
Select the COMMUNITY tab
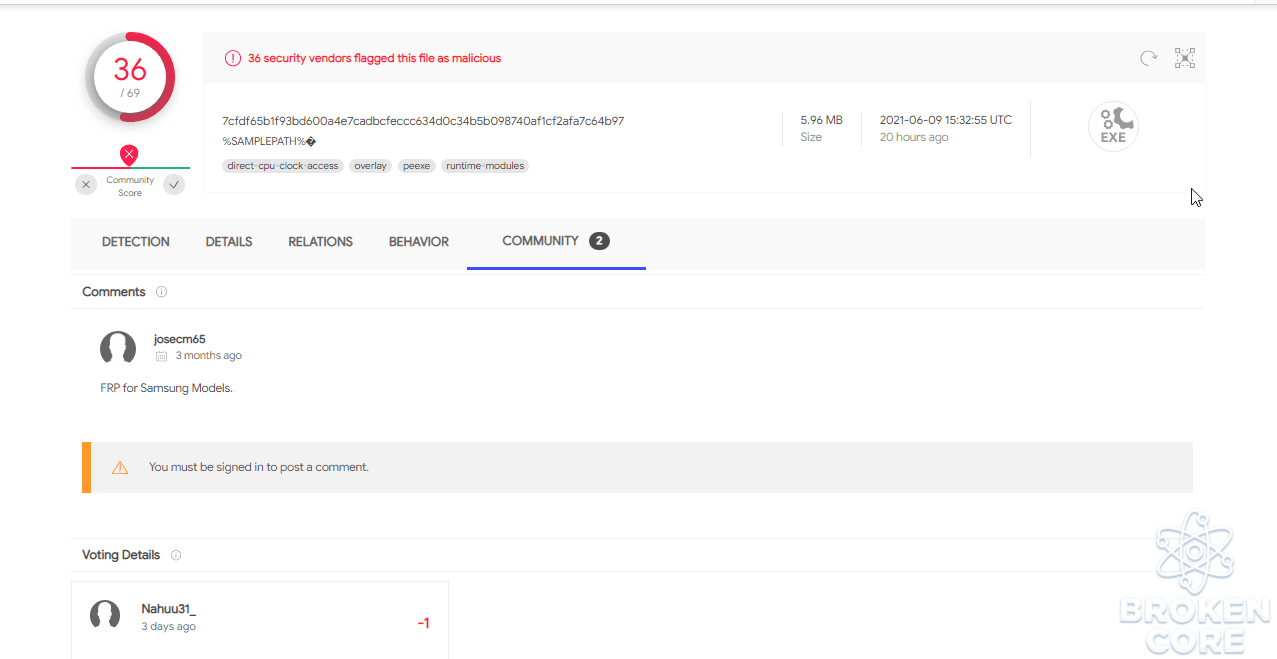point(556,241)
